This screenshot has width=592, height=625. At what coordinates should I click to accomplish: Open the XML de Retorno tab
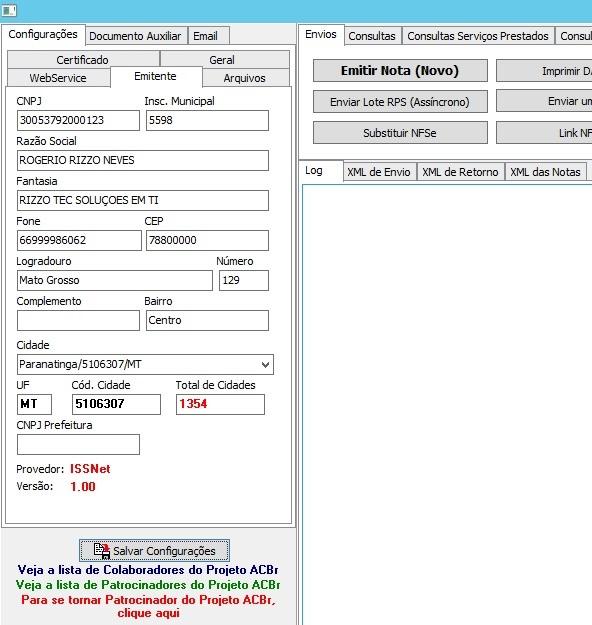coord(460,172)
